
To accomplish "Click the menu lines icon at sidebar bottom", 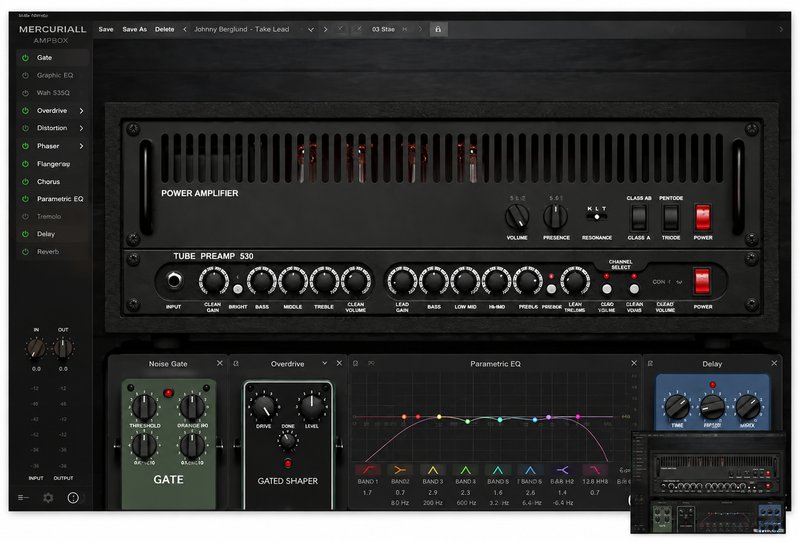I will click(23, 498).
